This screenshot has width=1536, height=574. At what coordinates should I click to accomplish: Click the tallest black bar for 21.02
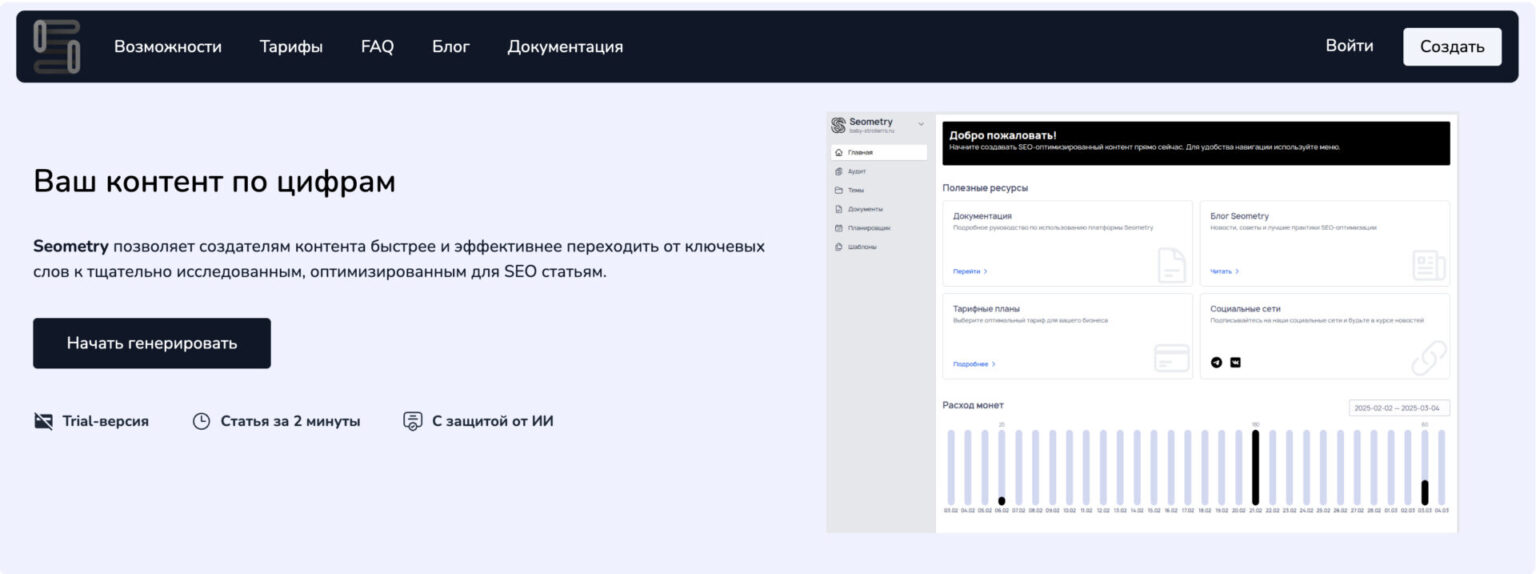coord(1255,467)
